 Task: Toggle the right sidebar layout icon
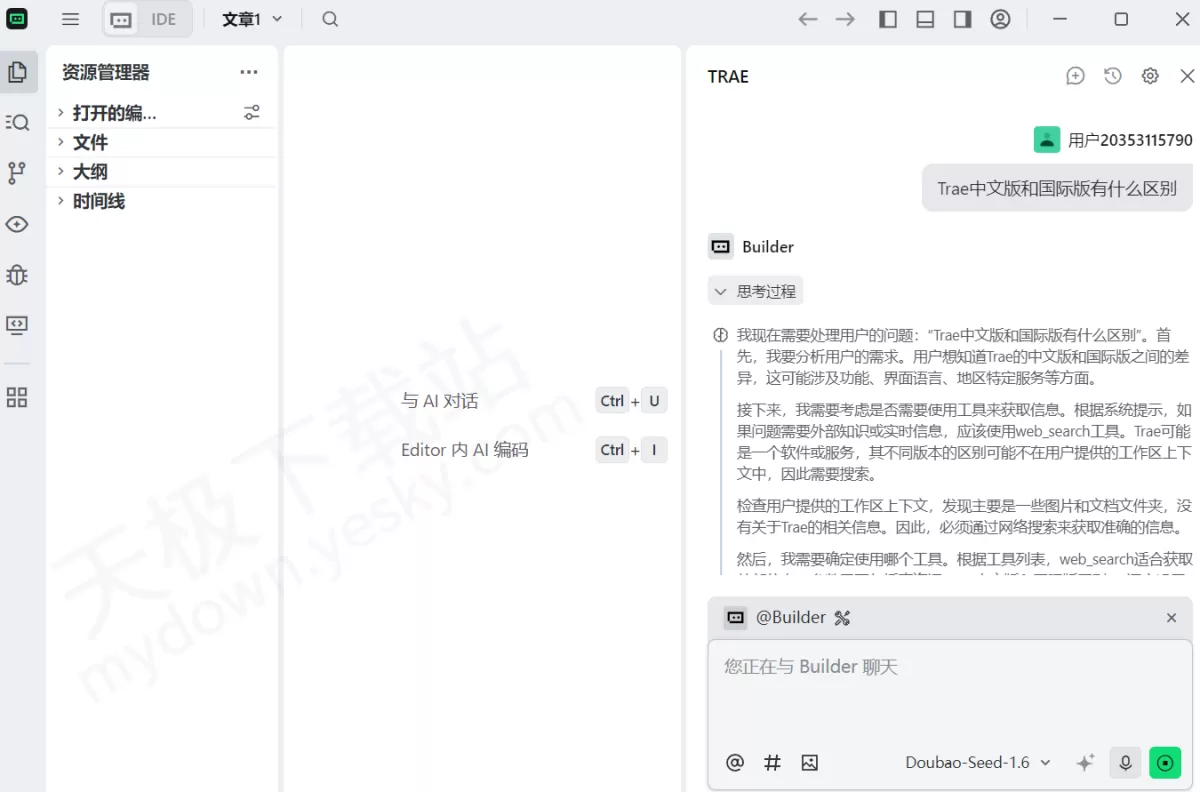pyautogui.click(x=962, y=19)
